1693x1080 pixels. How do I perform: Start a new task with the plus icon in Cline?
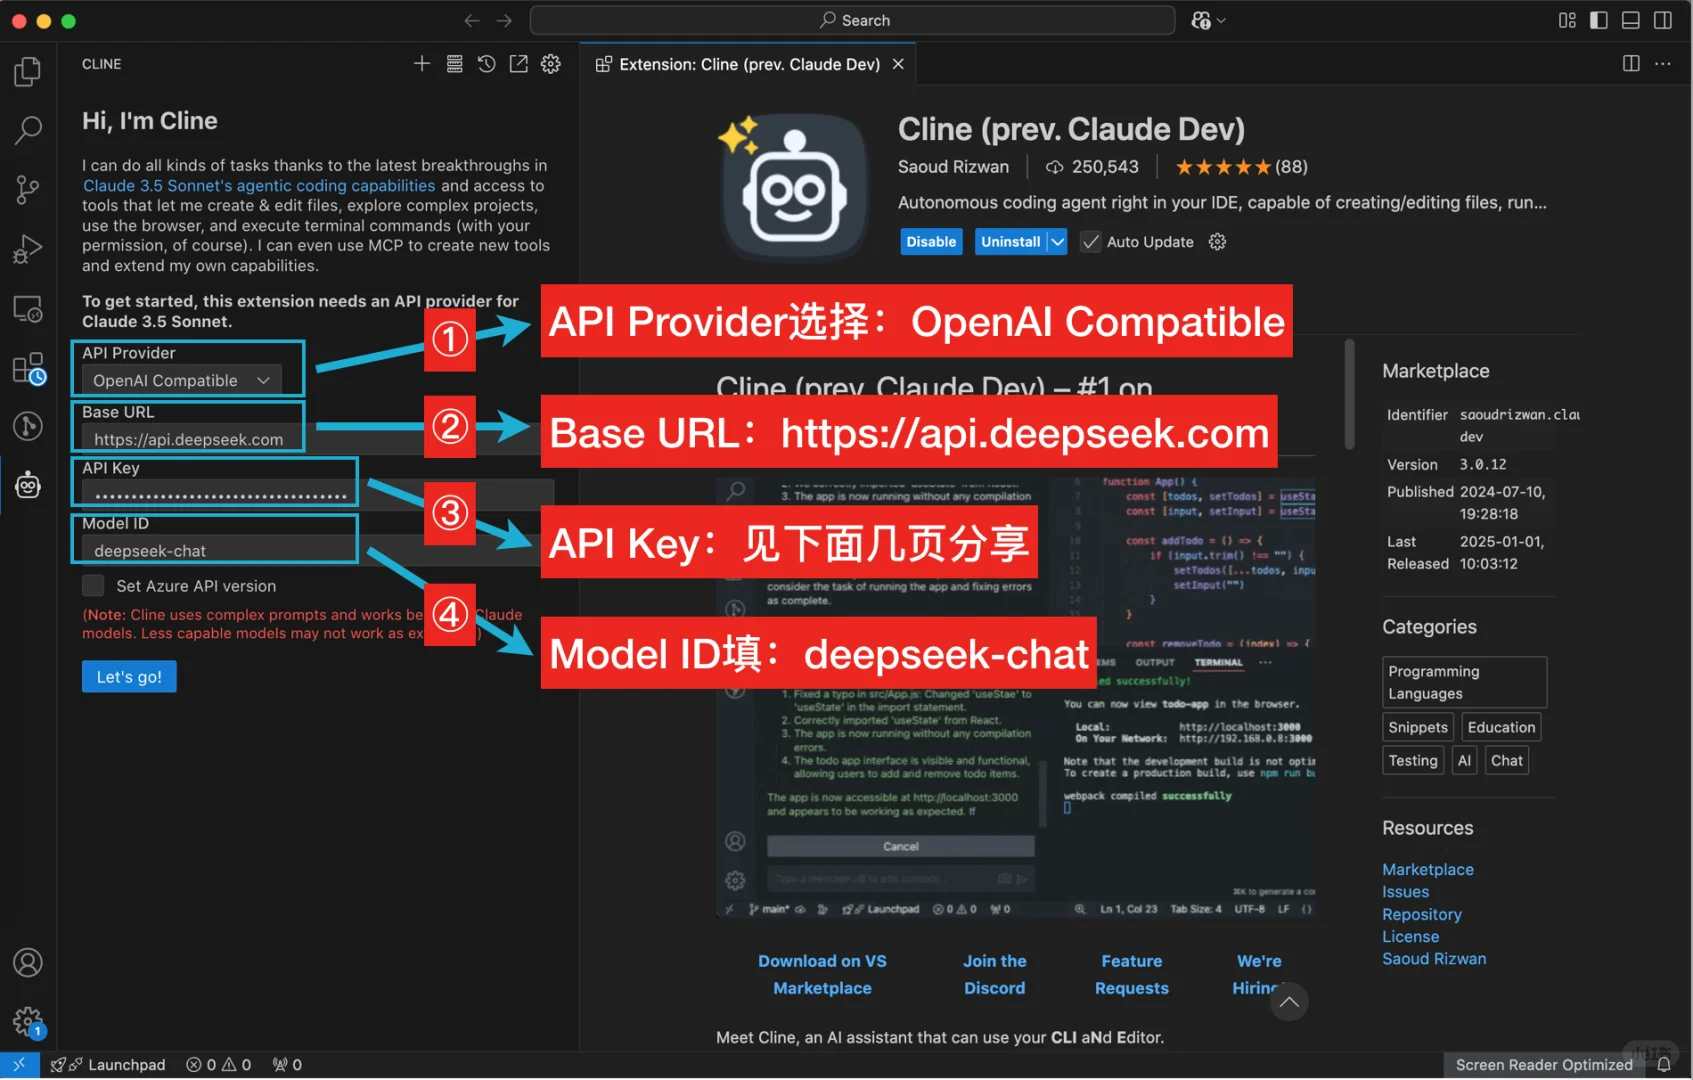pyautogui.click(x=421, y=63)
